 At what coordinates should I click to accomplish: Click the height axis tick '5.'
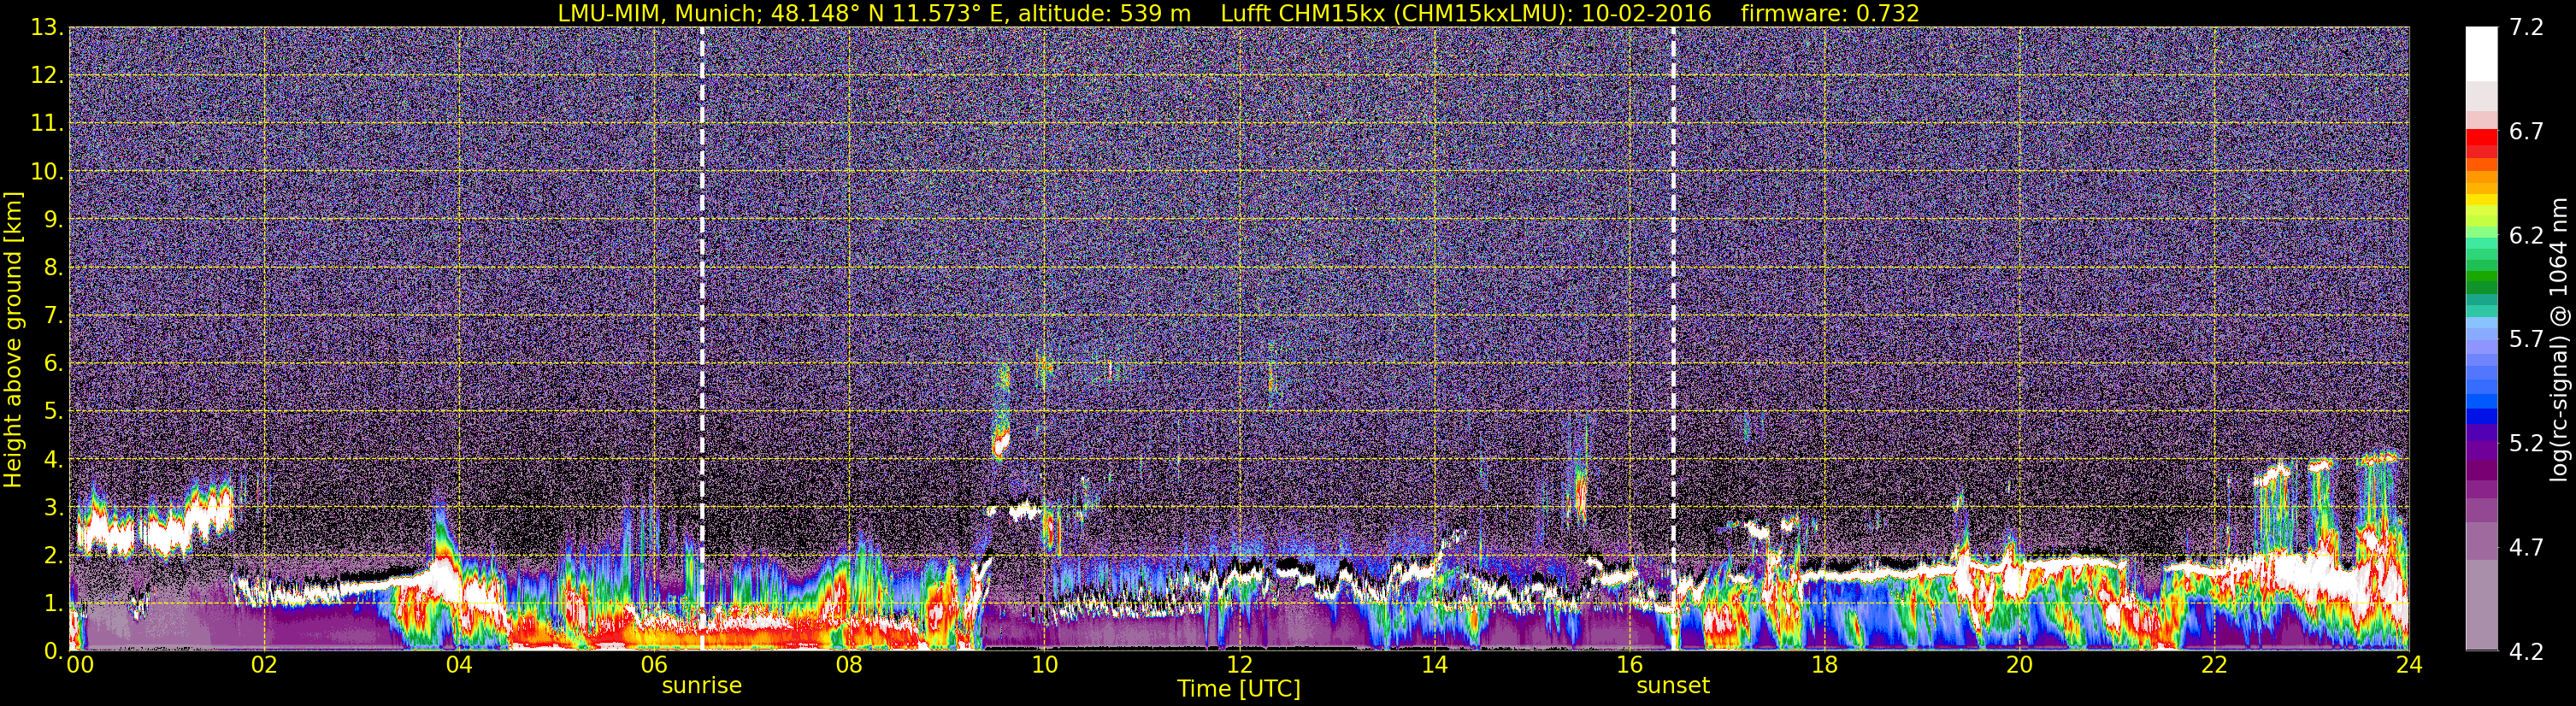[54, 411]
